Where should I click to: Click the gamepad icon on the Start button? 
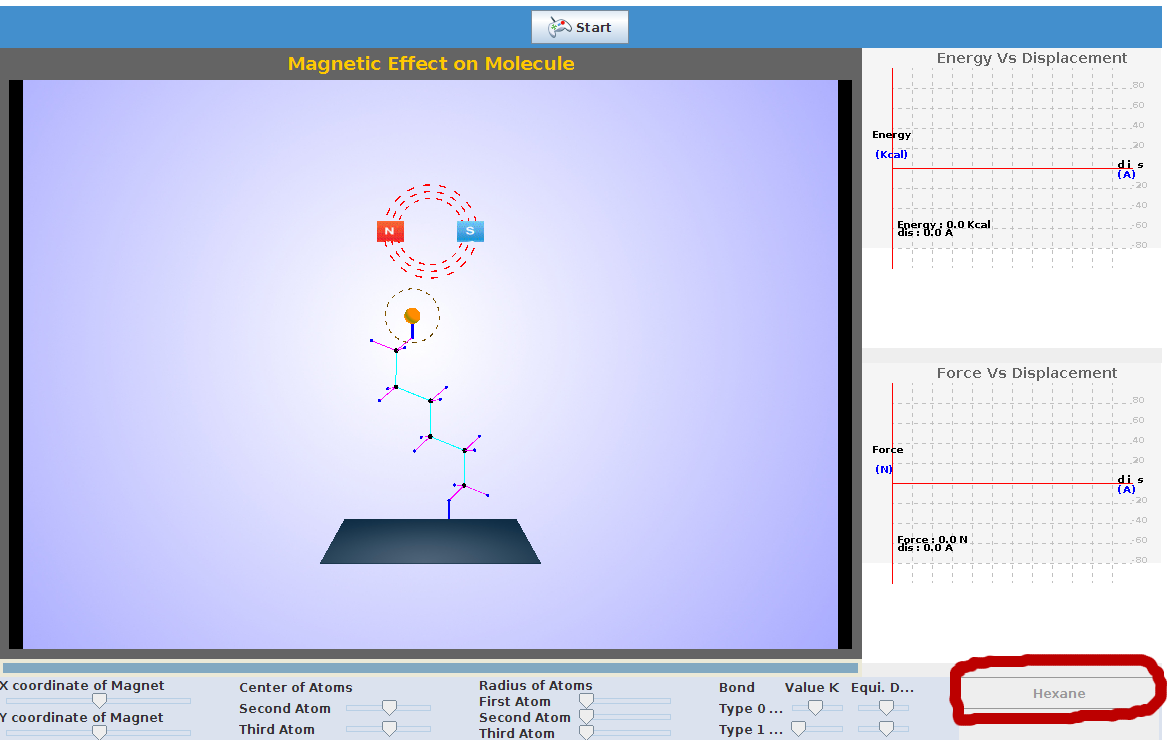tap(560, 28)
